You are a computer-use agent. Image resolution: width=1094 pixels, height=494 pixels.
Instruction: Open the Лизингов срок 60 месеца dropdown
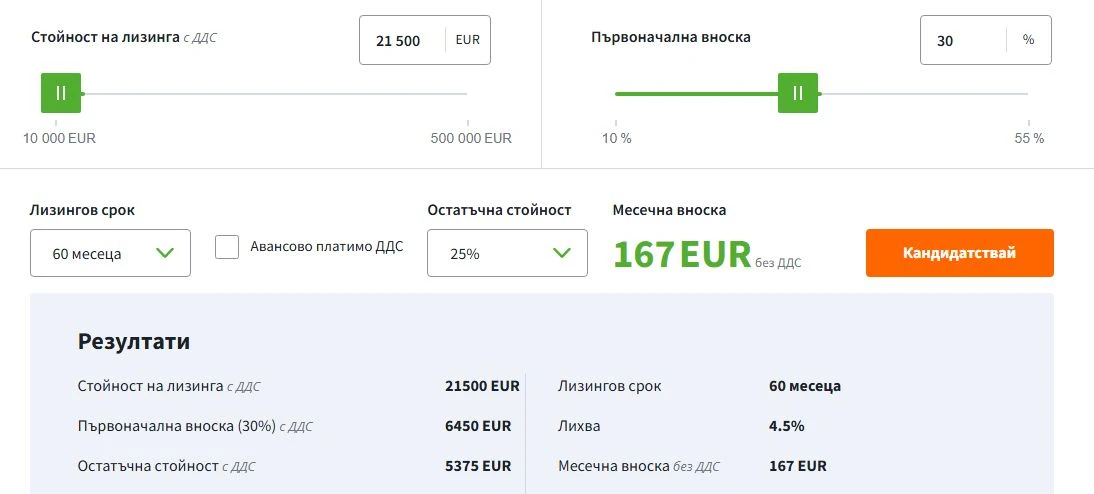click(x=110, y=253)
